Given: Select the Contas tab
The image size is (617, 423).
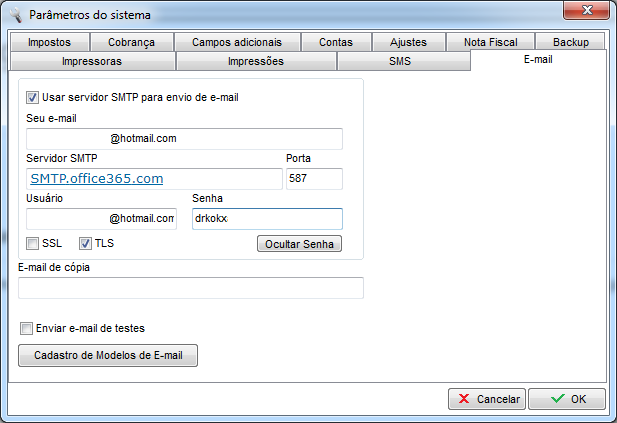Looking at the screenshot, I should point(335,42).
